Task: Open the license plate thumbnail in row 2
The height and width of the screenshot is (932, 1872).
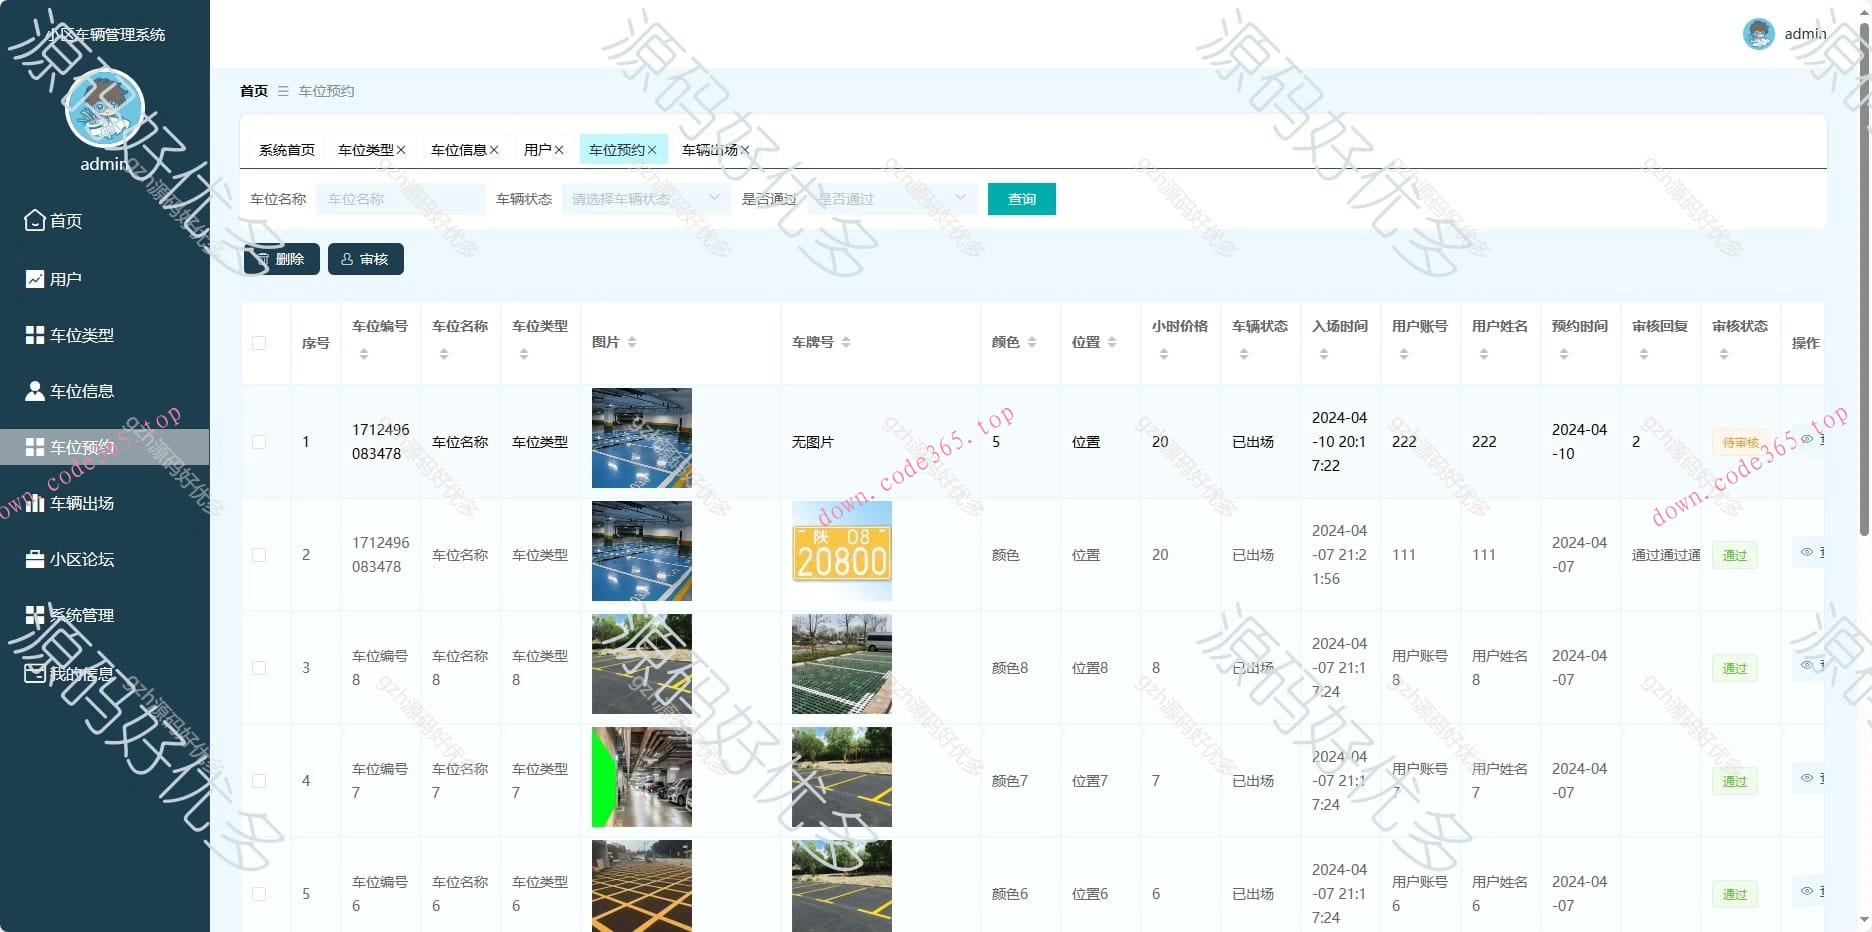Action: tap(841, 551)
